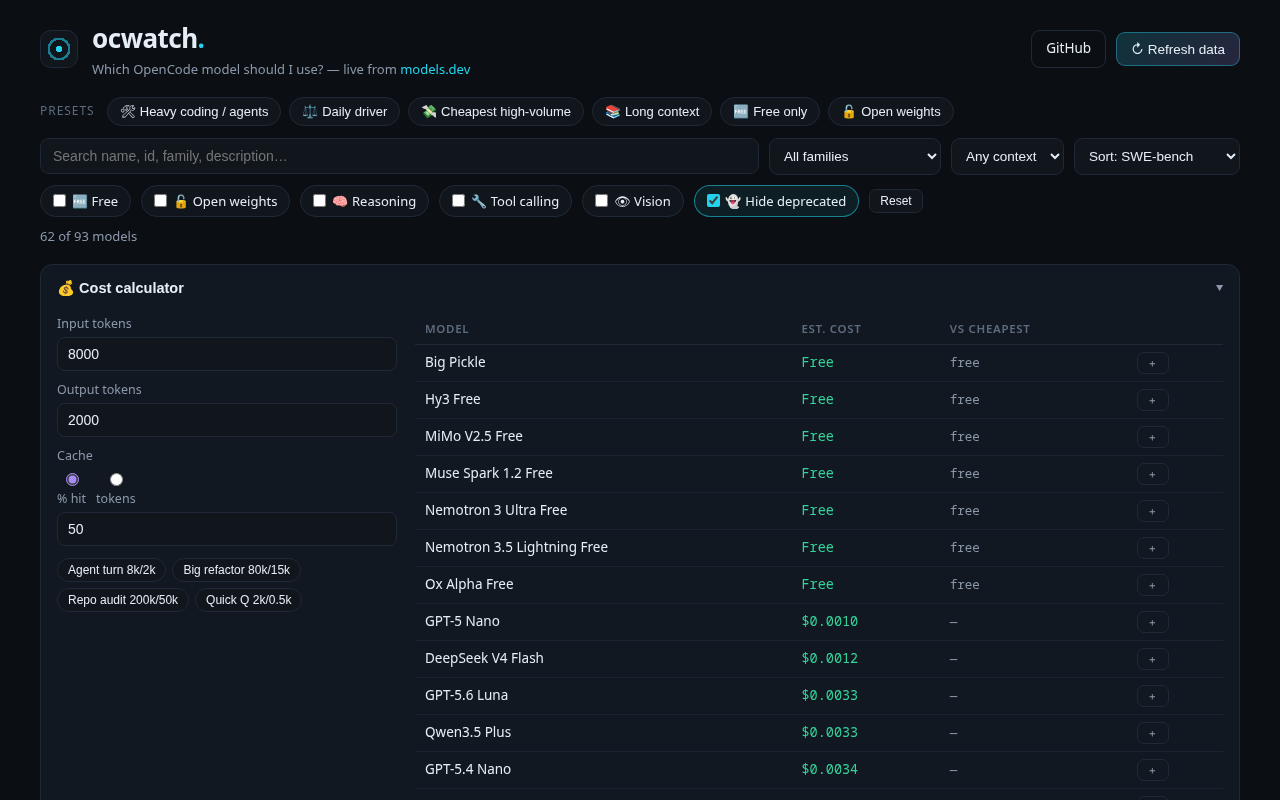Apply the Free only preset
The image size is (1280, 800).
point(770,111)
